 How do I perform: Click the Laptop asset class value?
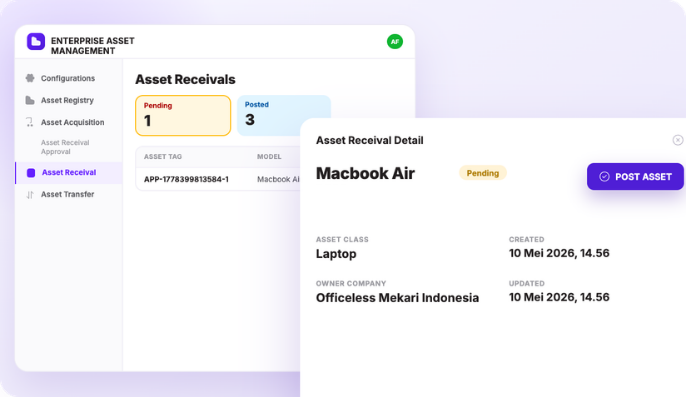pyautogui.click(x=336, y=254)
